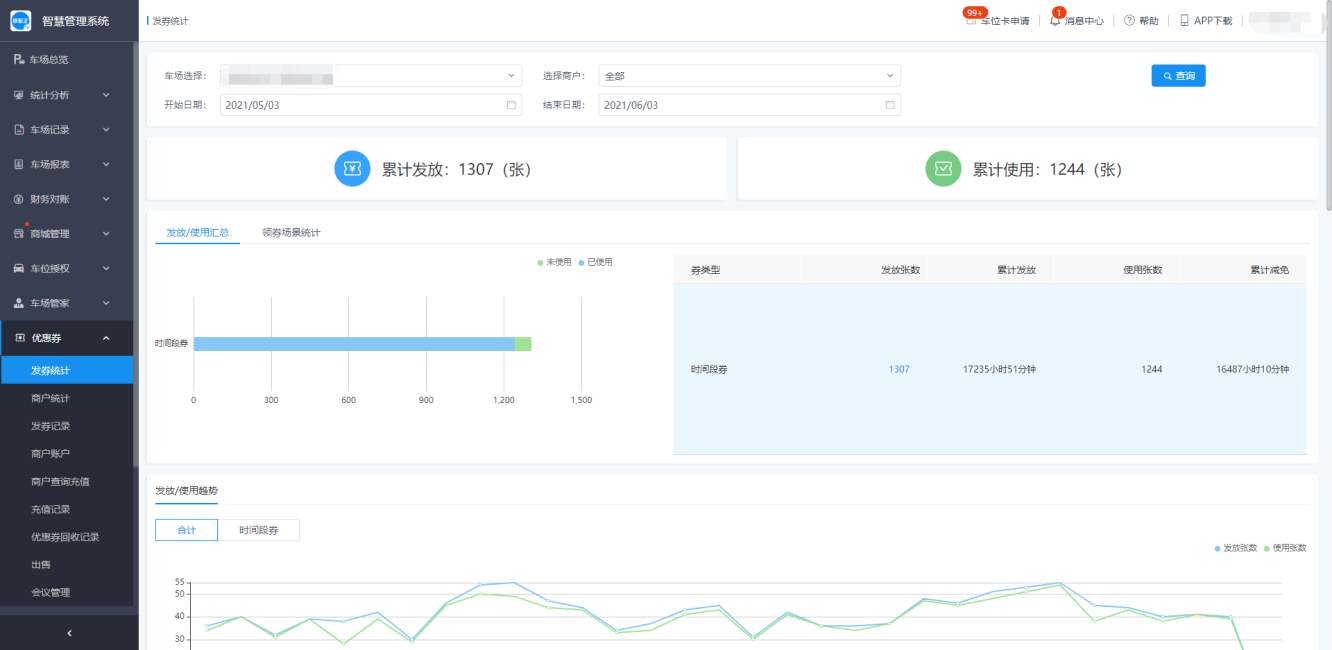The height and width of the screenshot is (650, 1332).
Task: Click the help question mark icon
Action: tap(1129, 21)
